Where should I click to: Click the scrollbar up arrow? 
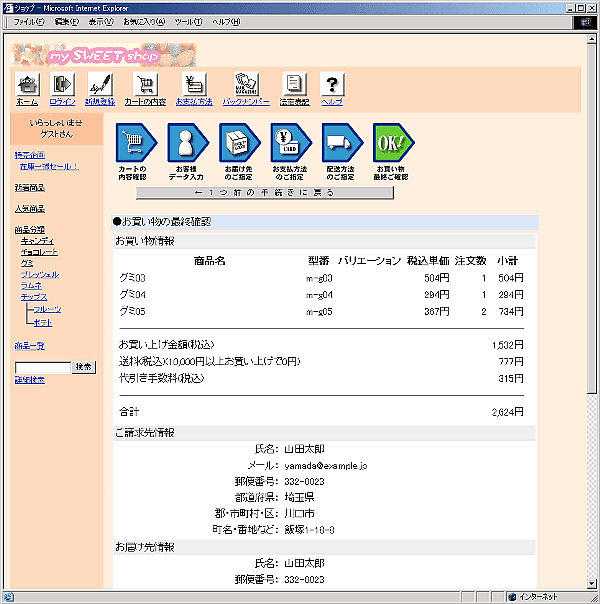(592, 39)
